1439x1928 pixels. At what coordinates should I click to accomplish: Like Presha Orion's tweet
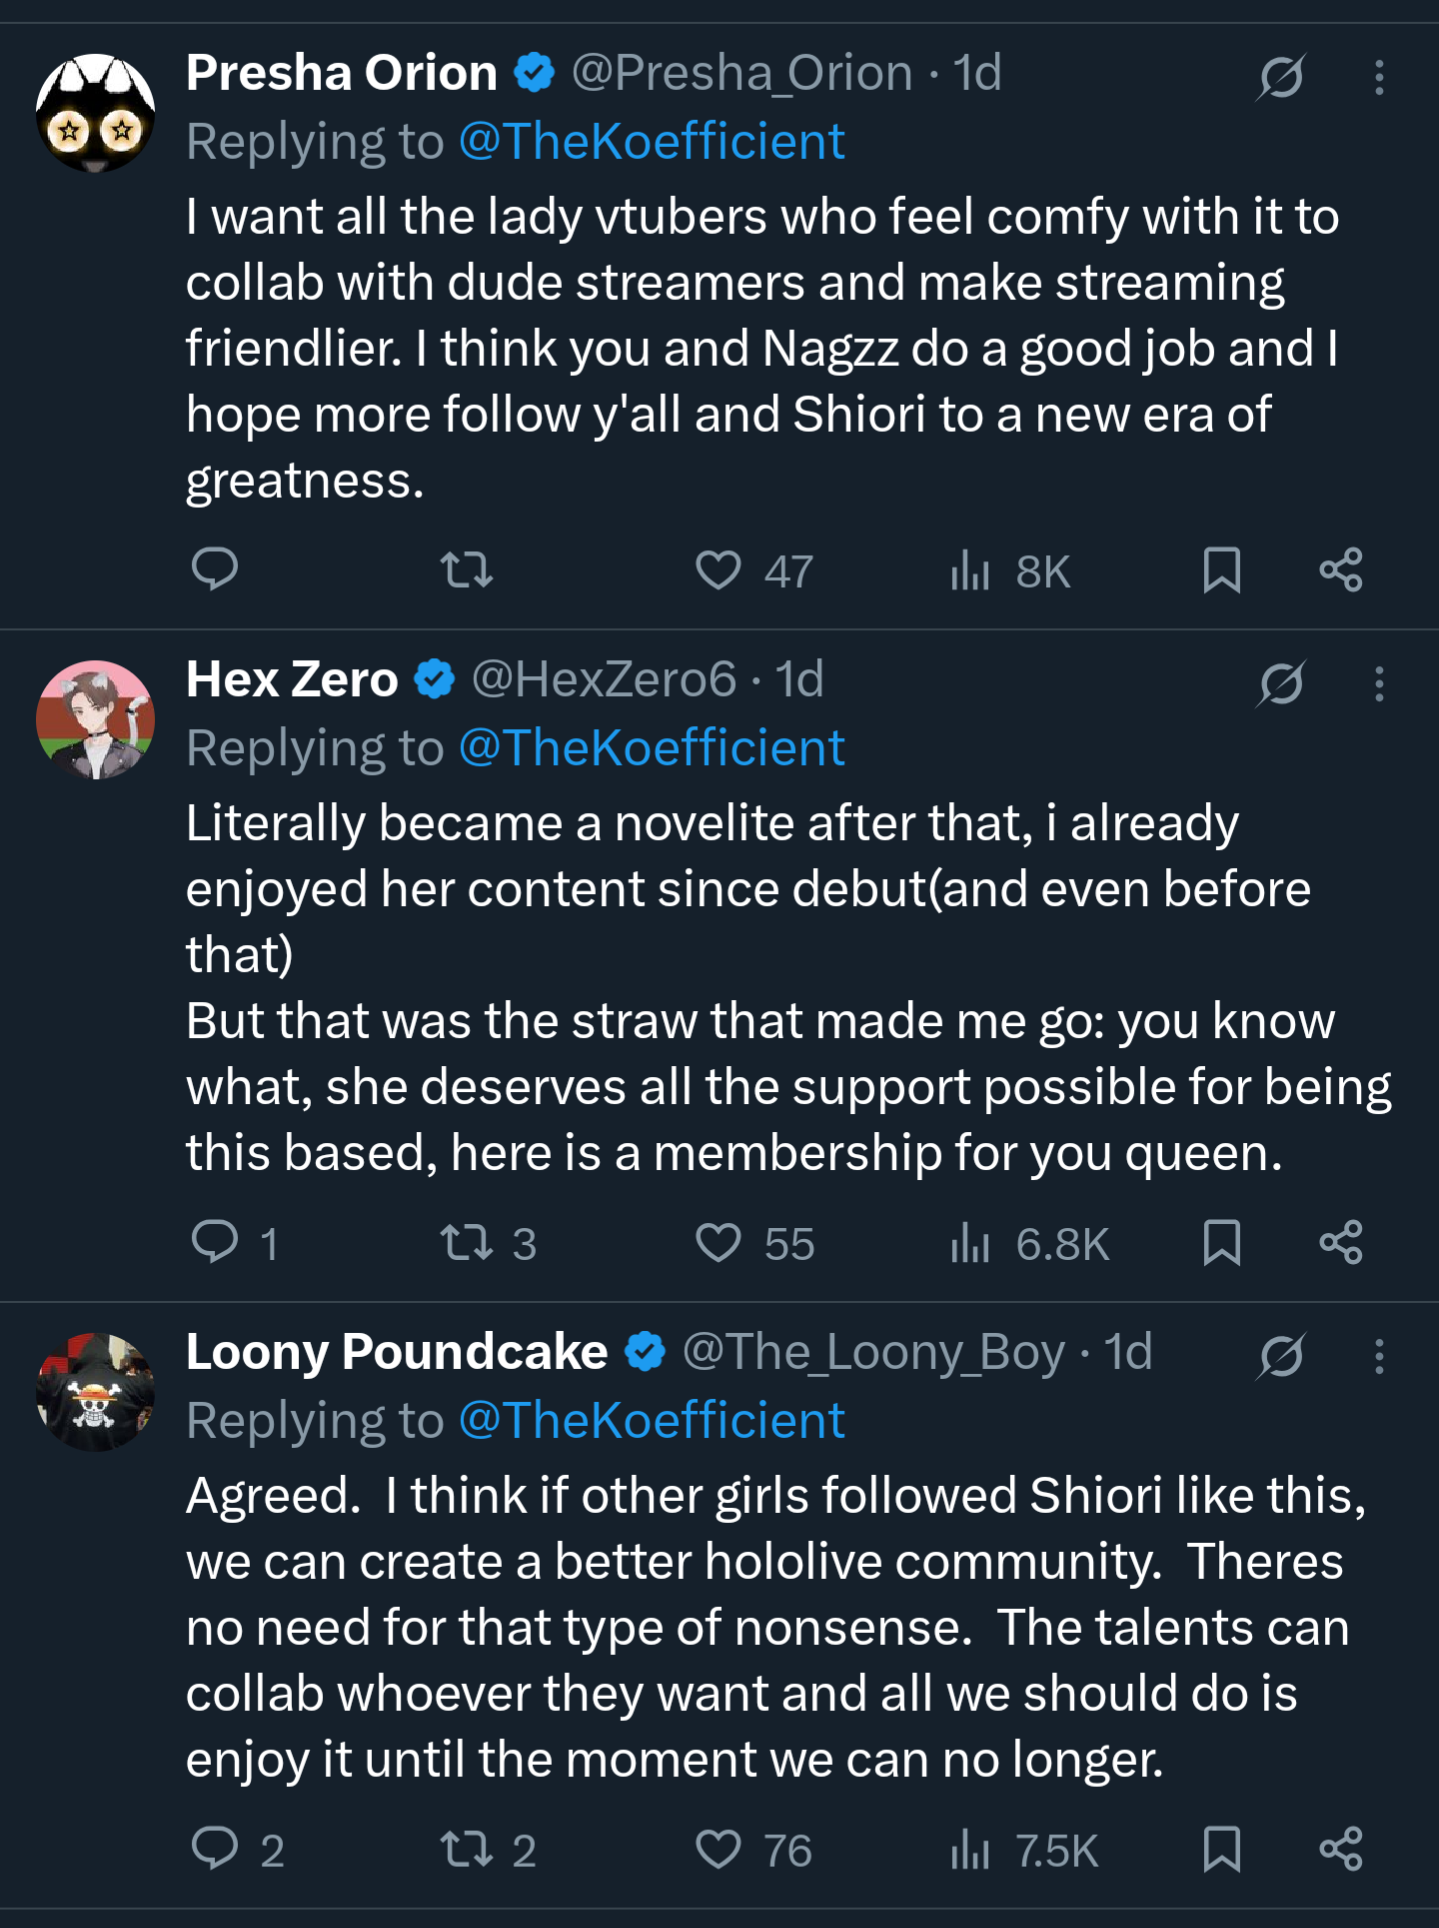point(718,570)
